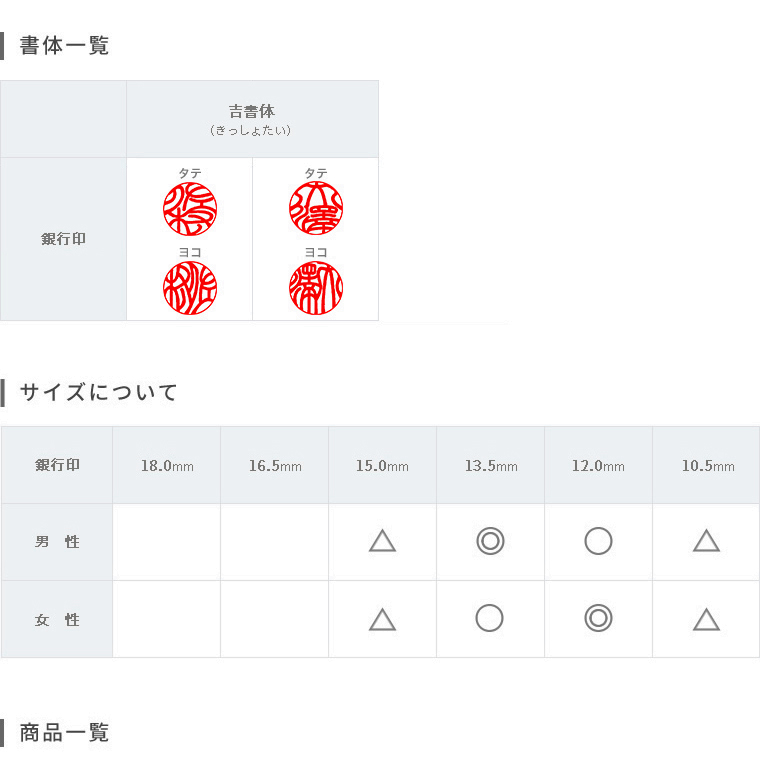Click triangle icon for 男性 10.5mm
The width and height of the screenshot is (760, 773).
point(706,541)
